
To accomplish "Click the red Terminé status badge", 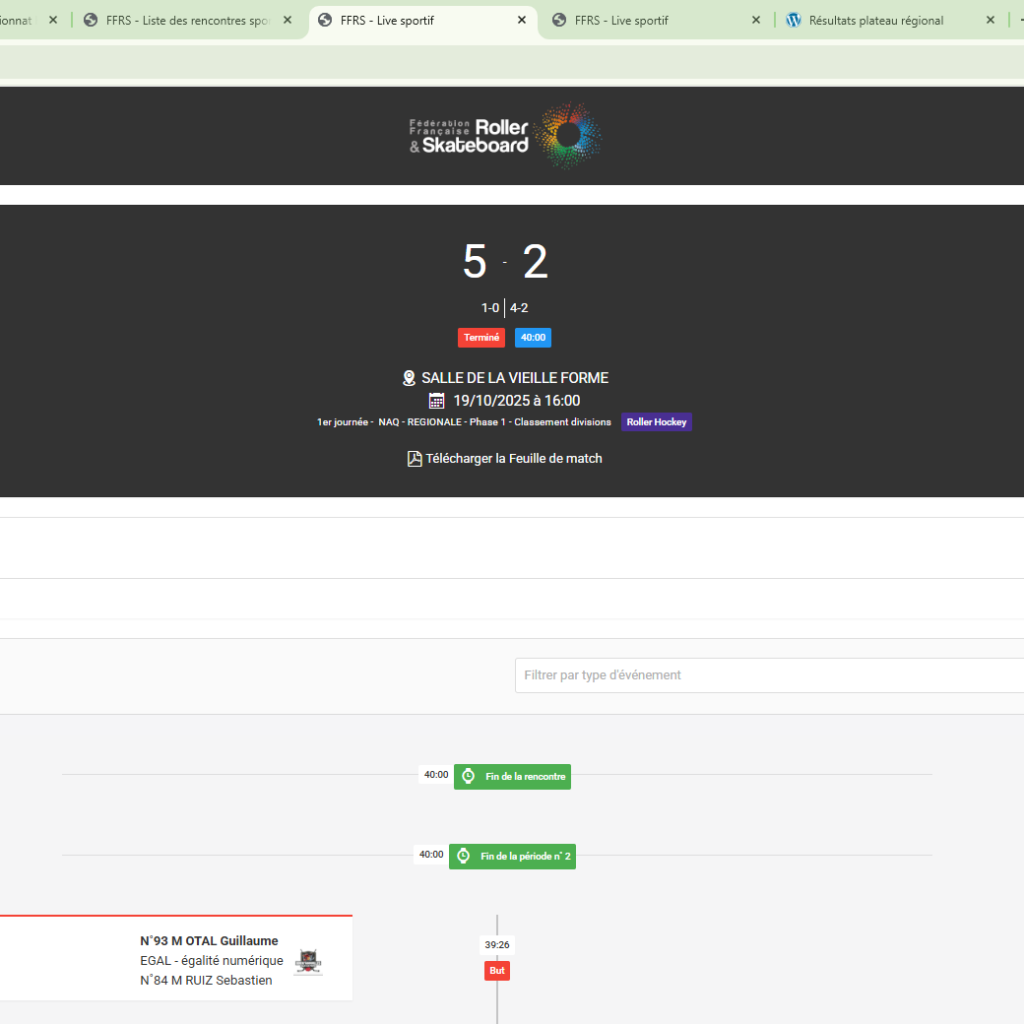I will coord(481,338).
